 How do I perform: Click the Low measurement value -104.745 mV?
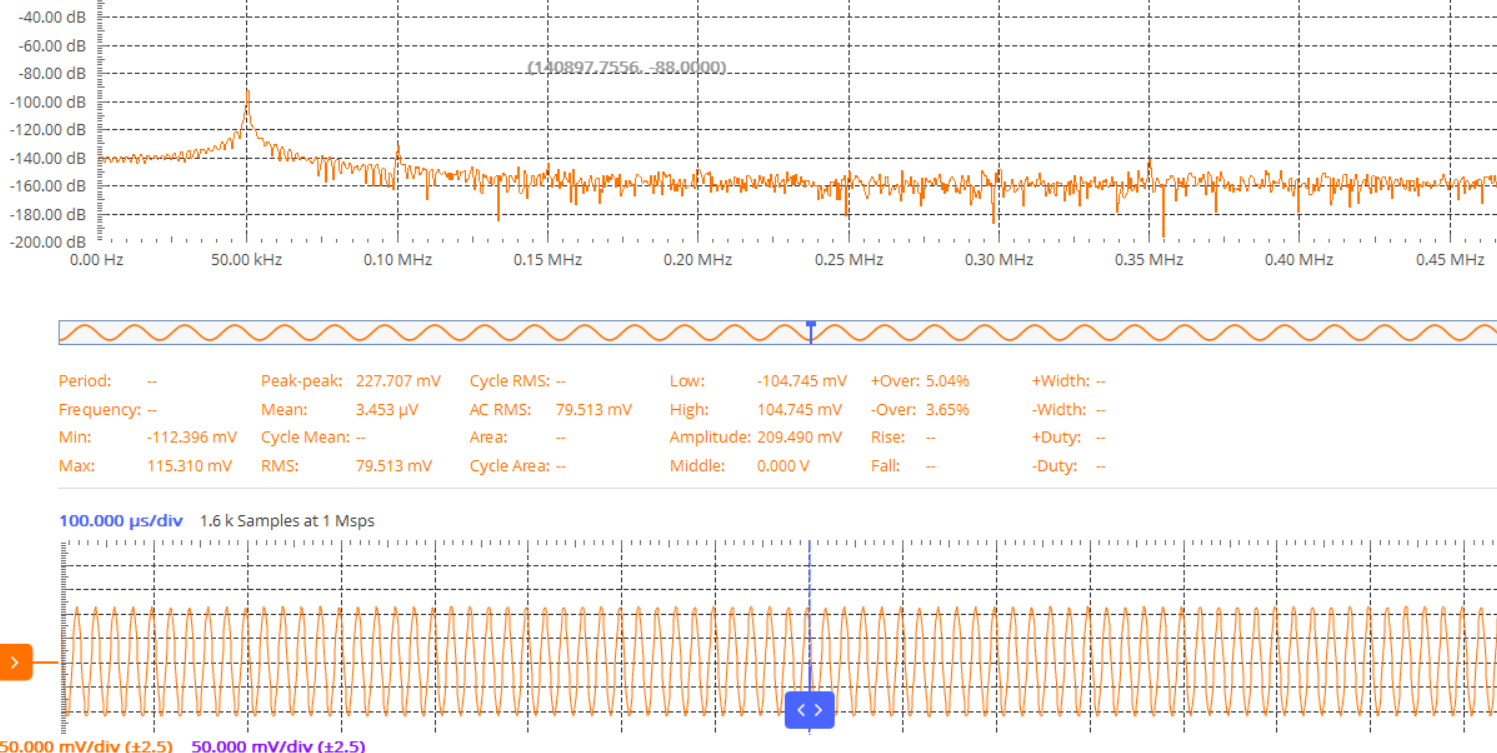[802, 381]
